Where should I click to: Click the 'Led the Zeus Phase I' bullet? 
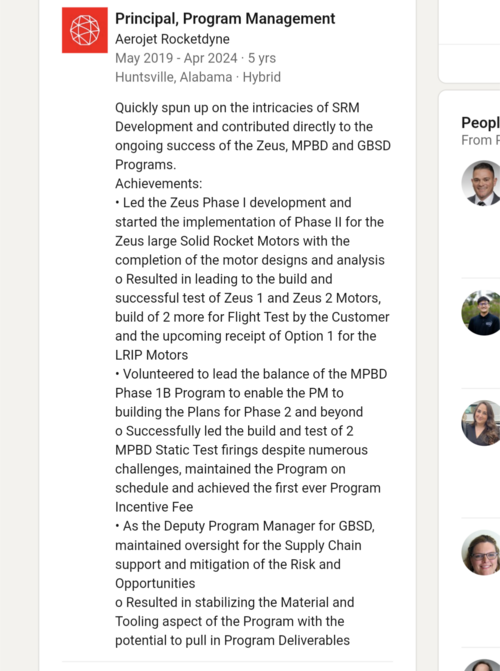(x=250, y=231)
